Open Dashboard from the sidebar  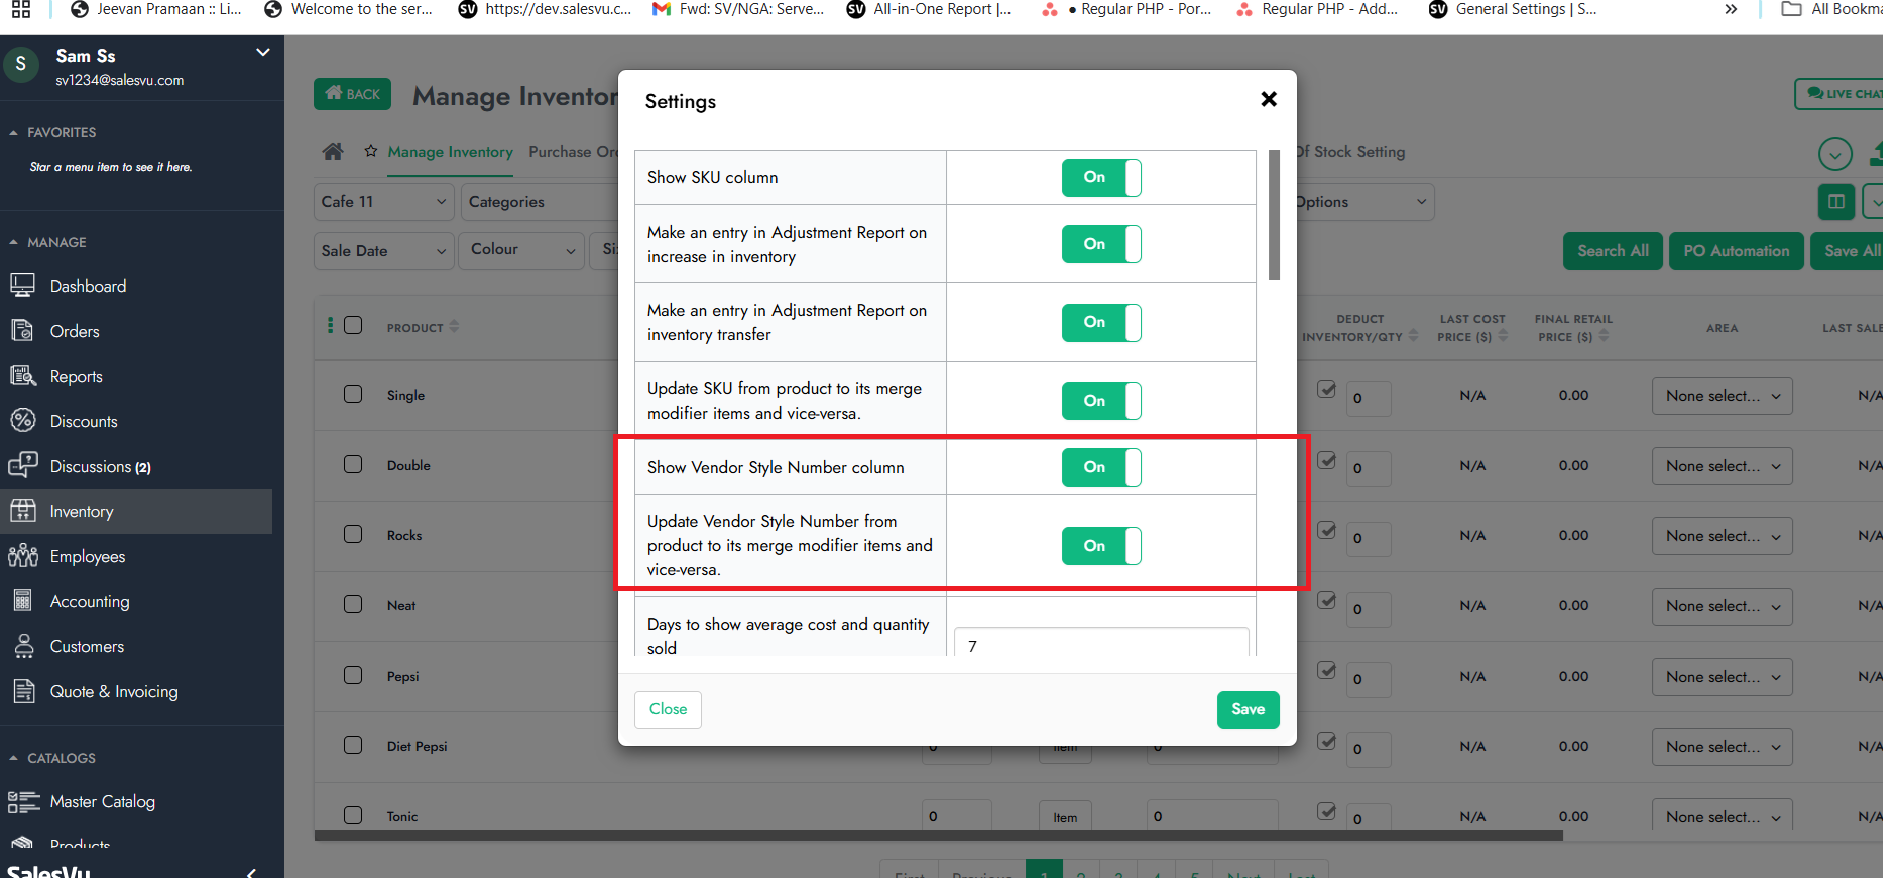click(x=88, y=286)
